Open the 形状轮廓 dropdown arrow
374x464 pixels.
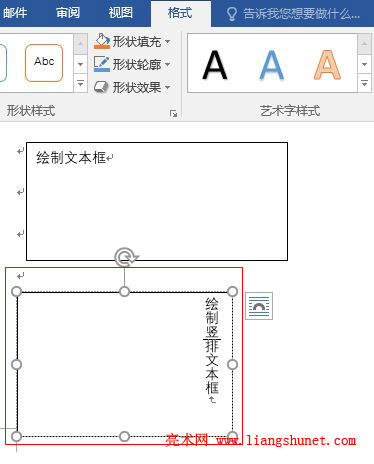coord(168,64)
